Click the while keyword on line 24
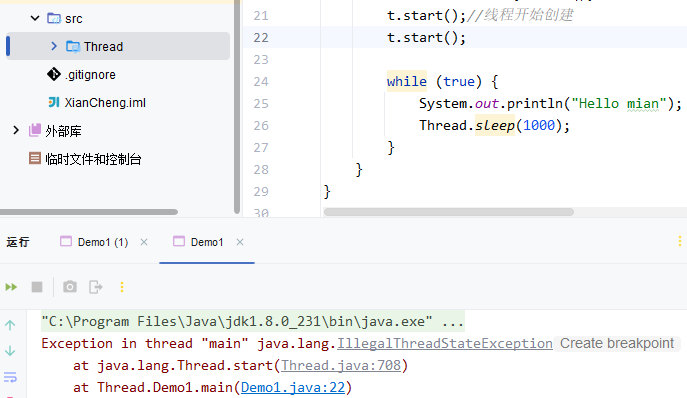Viewport: 687px width, 398px height. pos(407,82)
